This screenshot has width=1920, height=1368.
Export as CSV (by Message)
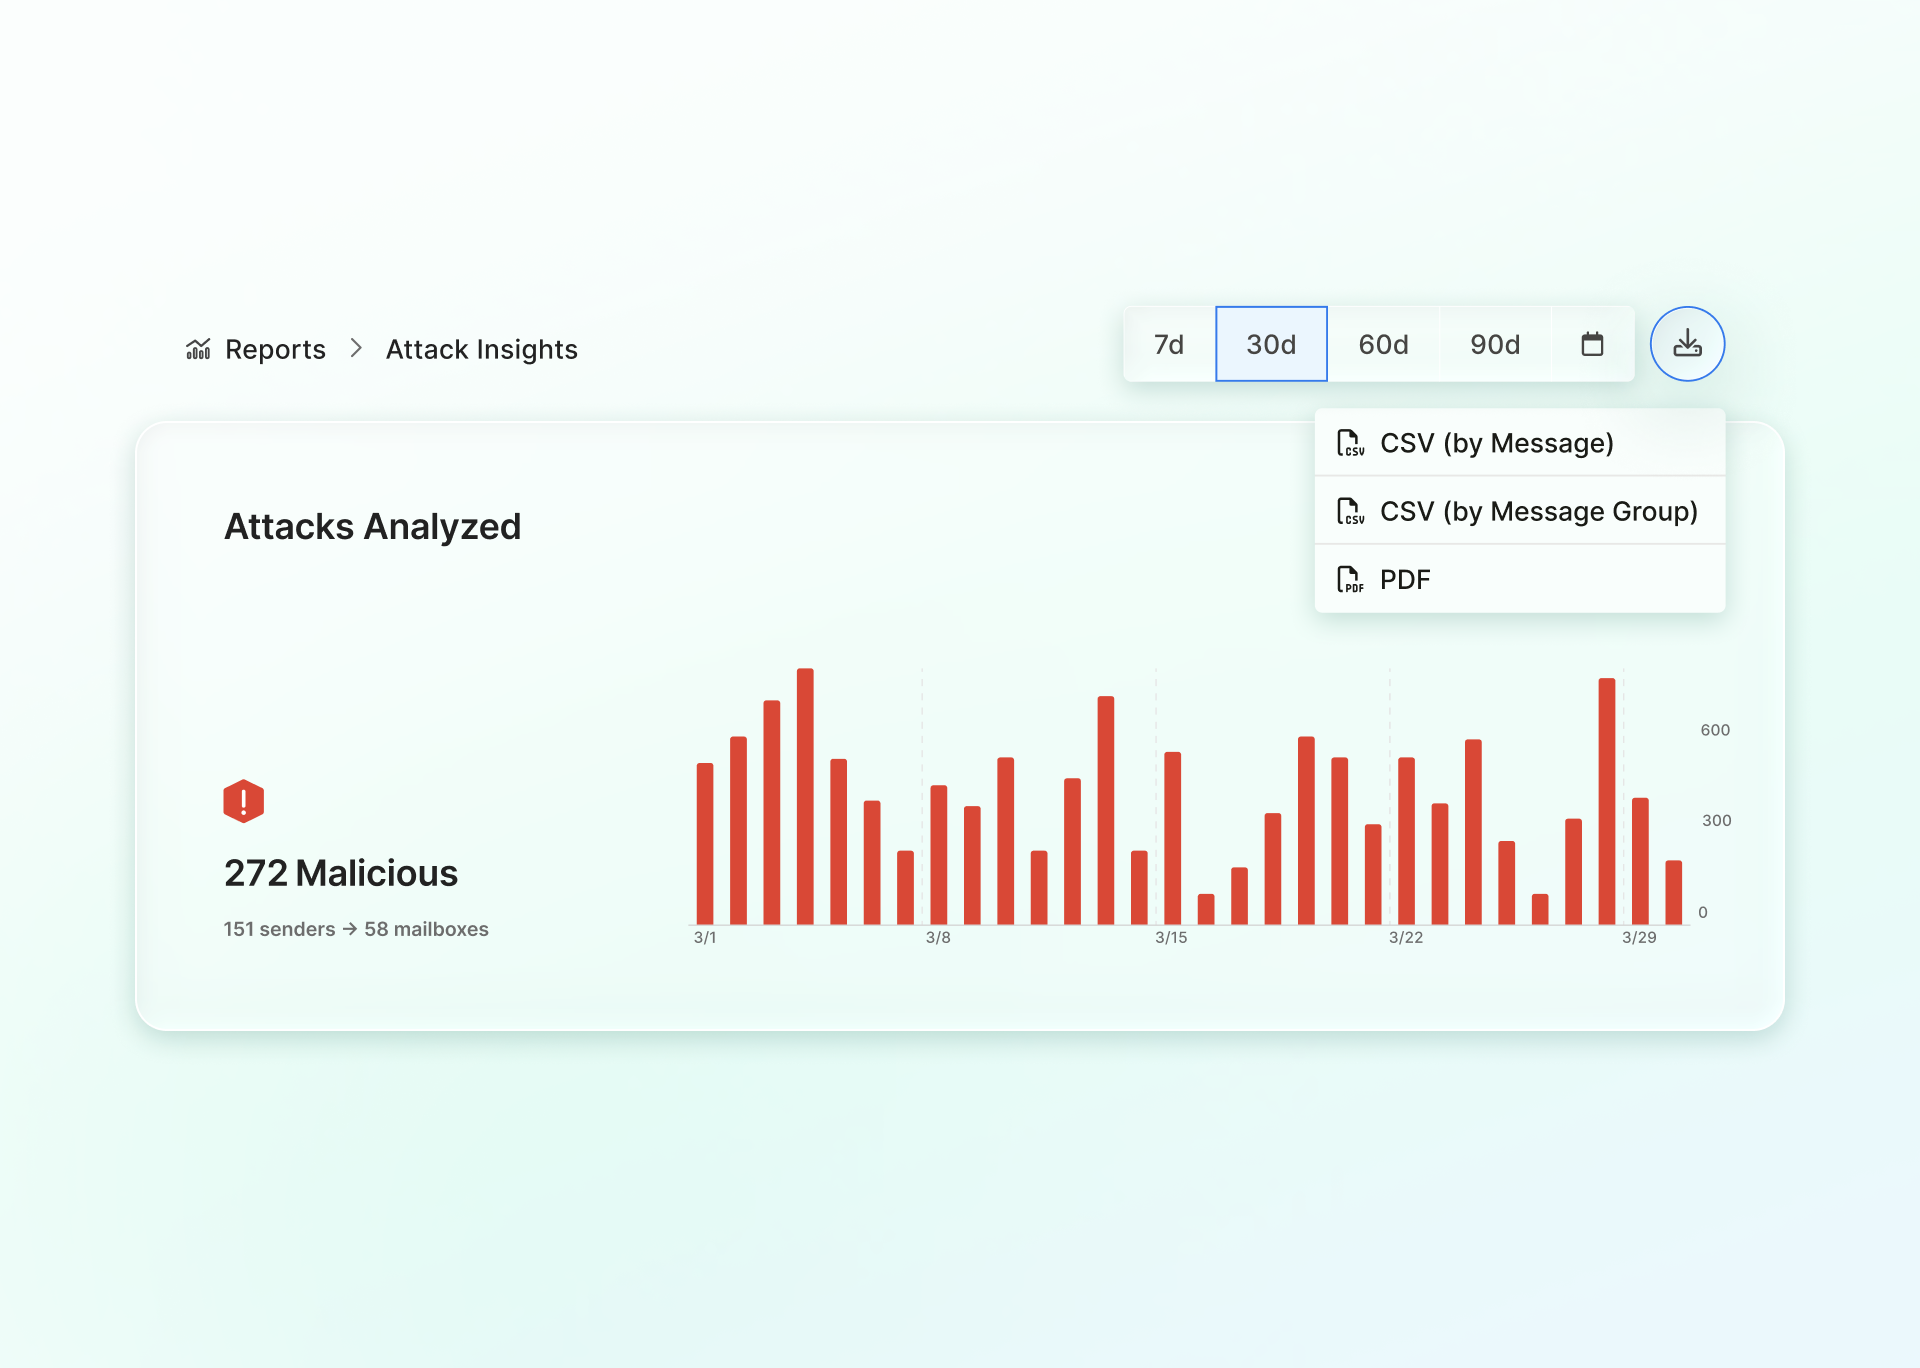pos(1496,443)
